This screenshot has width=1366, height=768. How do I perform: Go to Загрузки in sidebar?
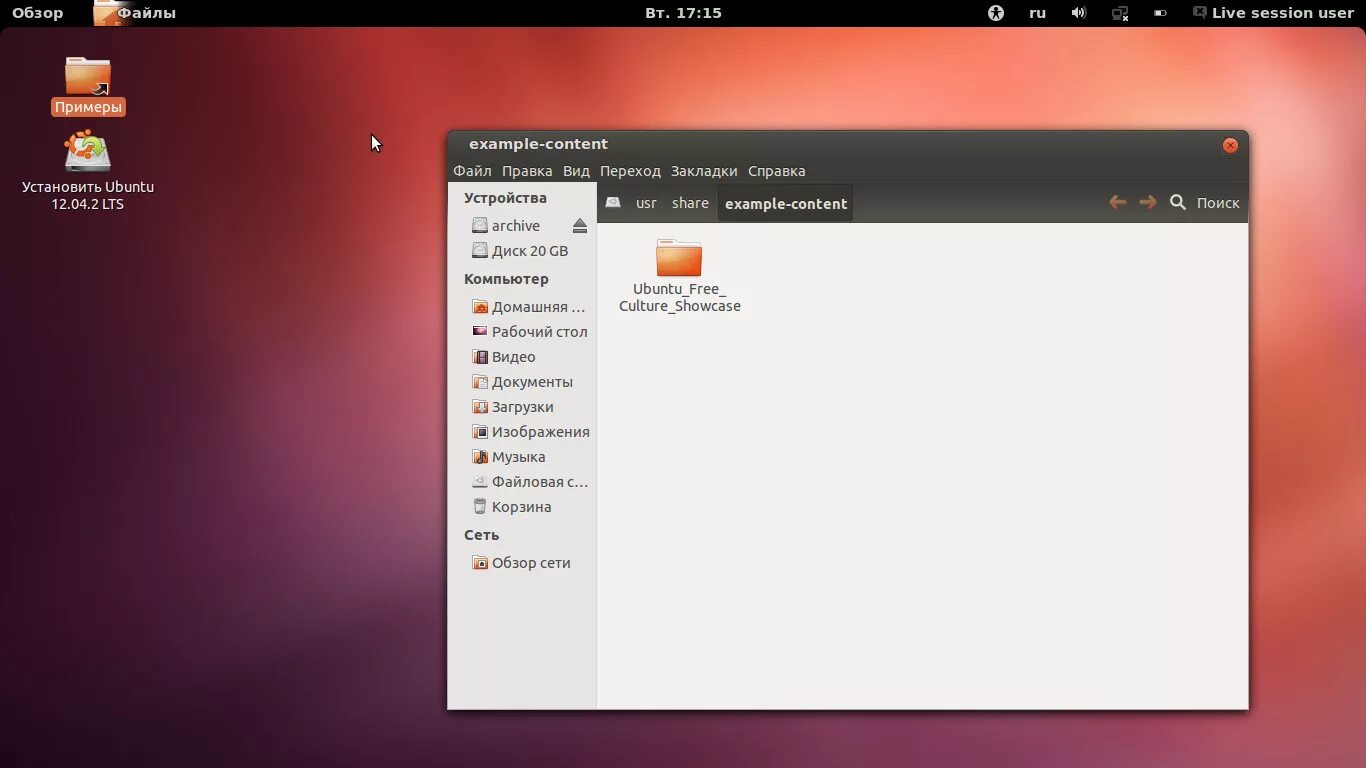point(522,407)
